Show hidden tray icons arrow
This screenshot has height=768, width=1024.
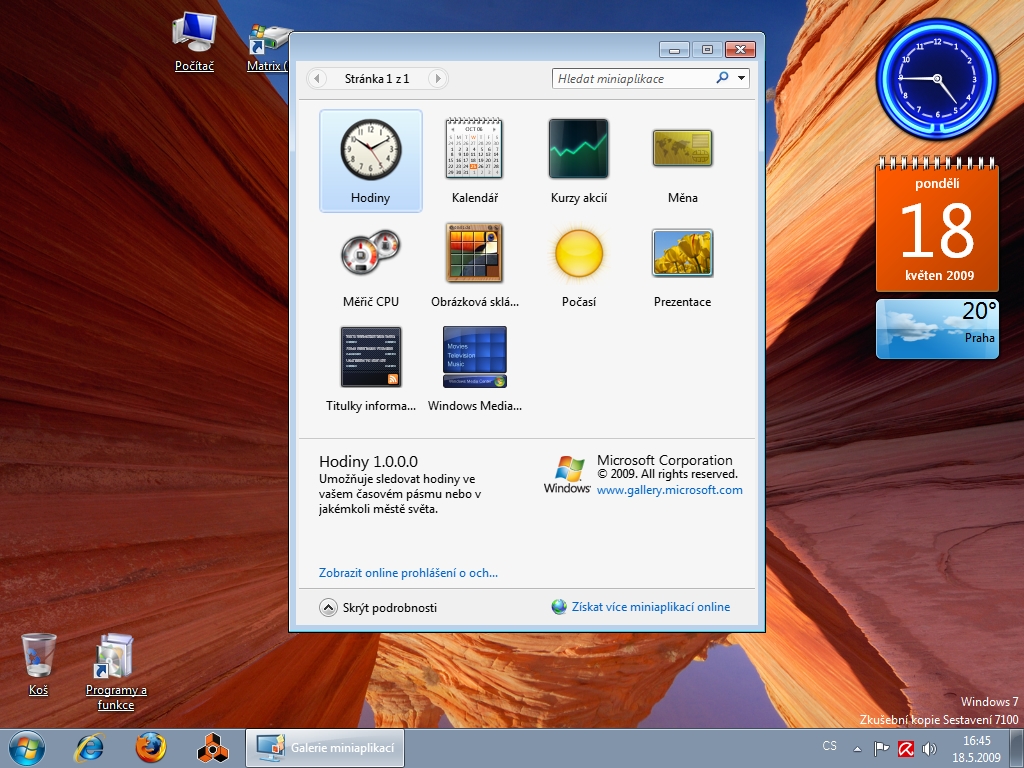point(857,748)
